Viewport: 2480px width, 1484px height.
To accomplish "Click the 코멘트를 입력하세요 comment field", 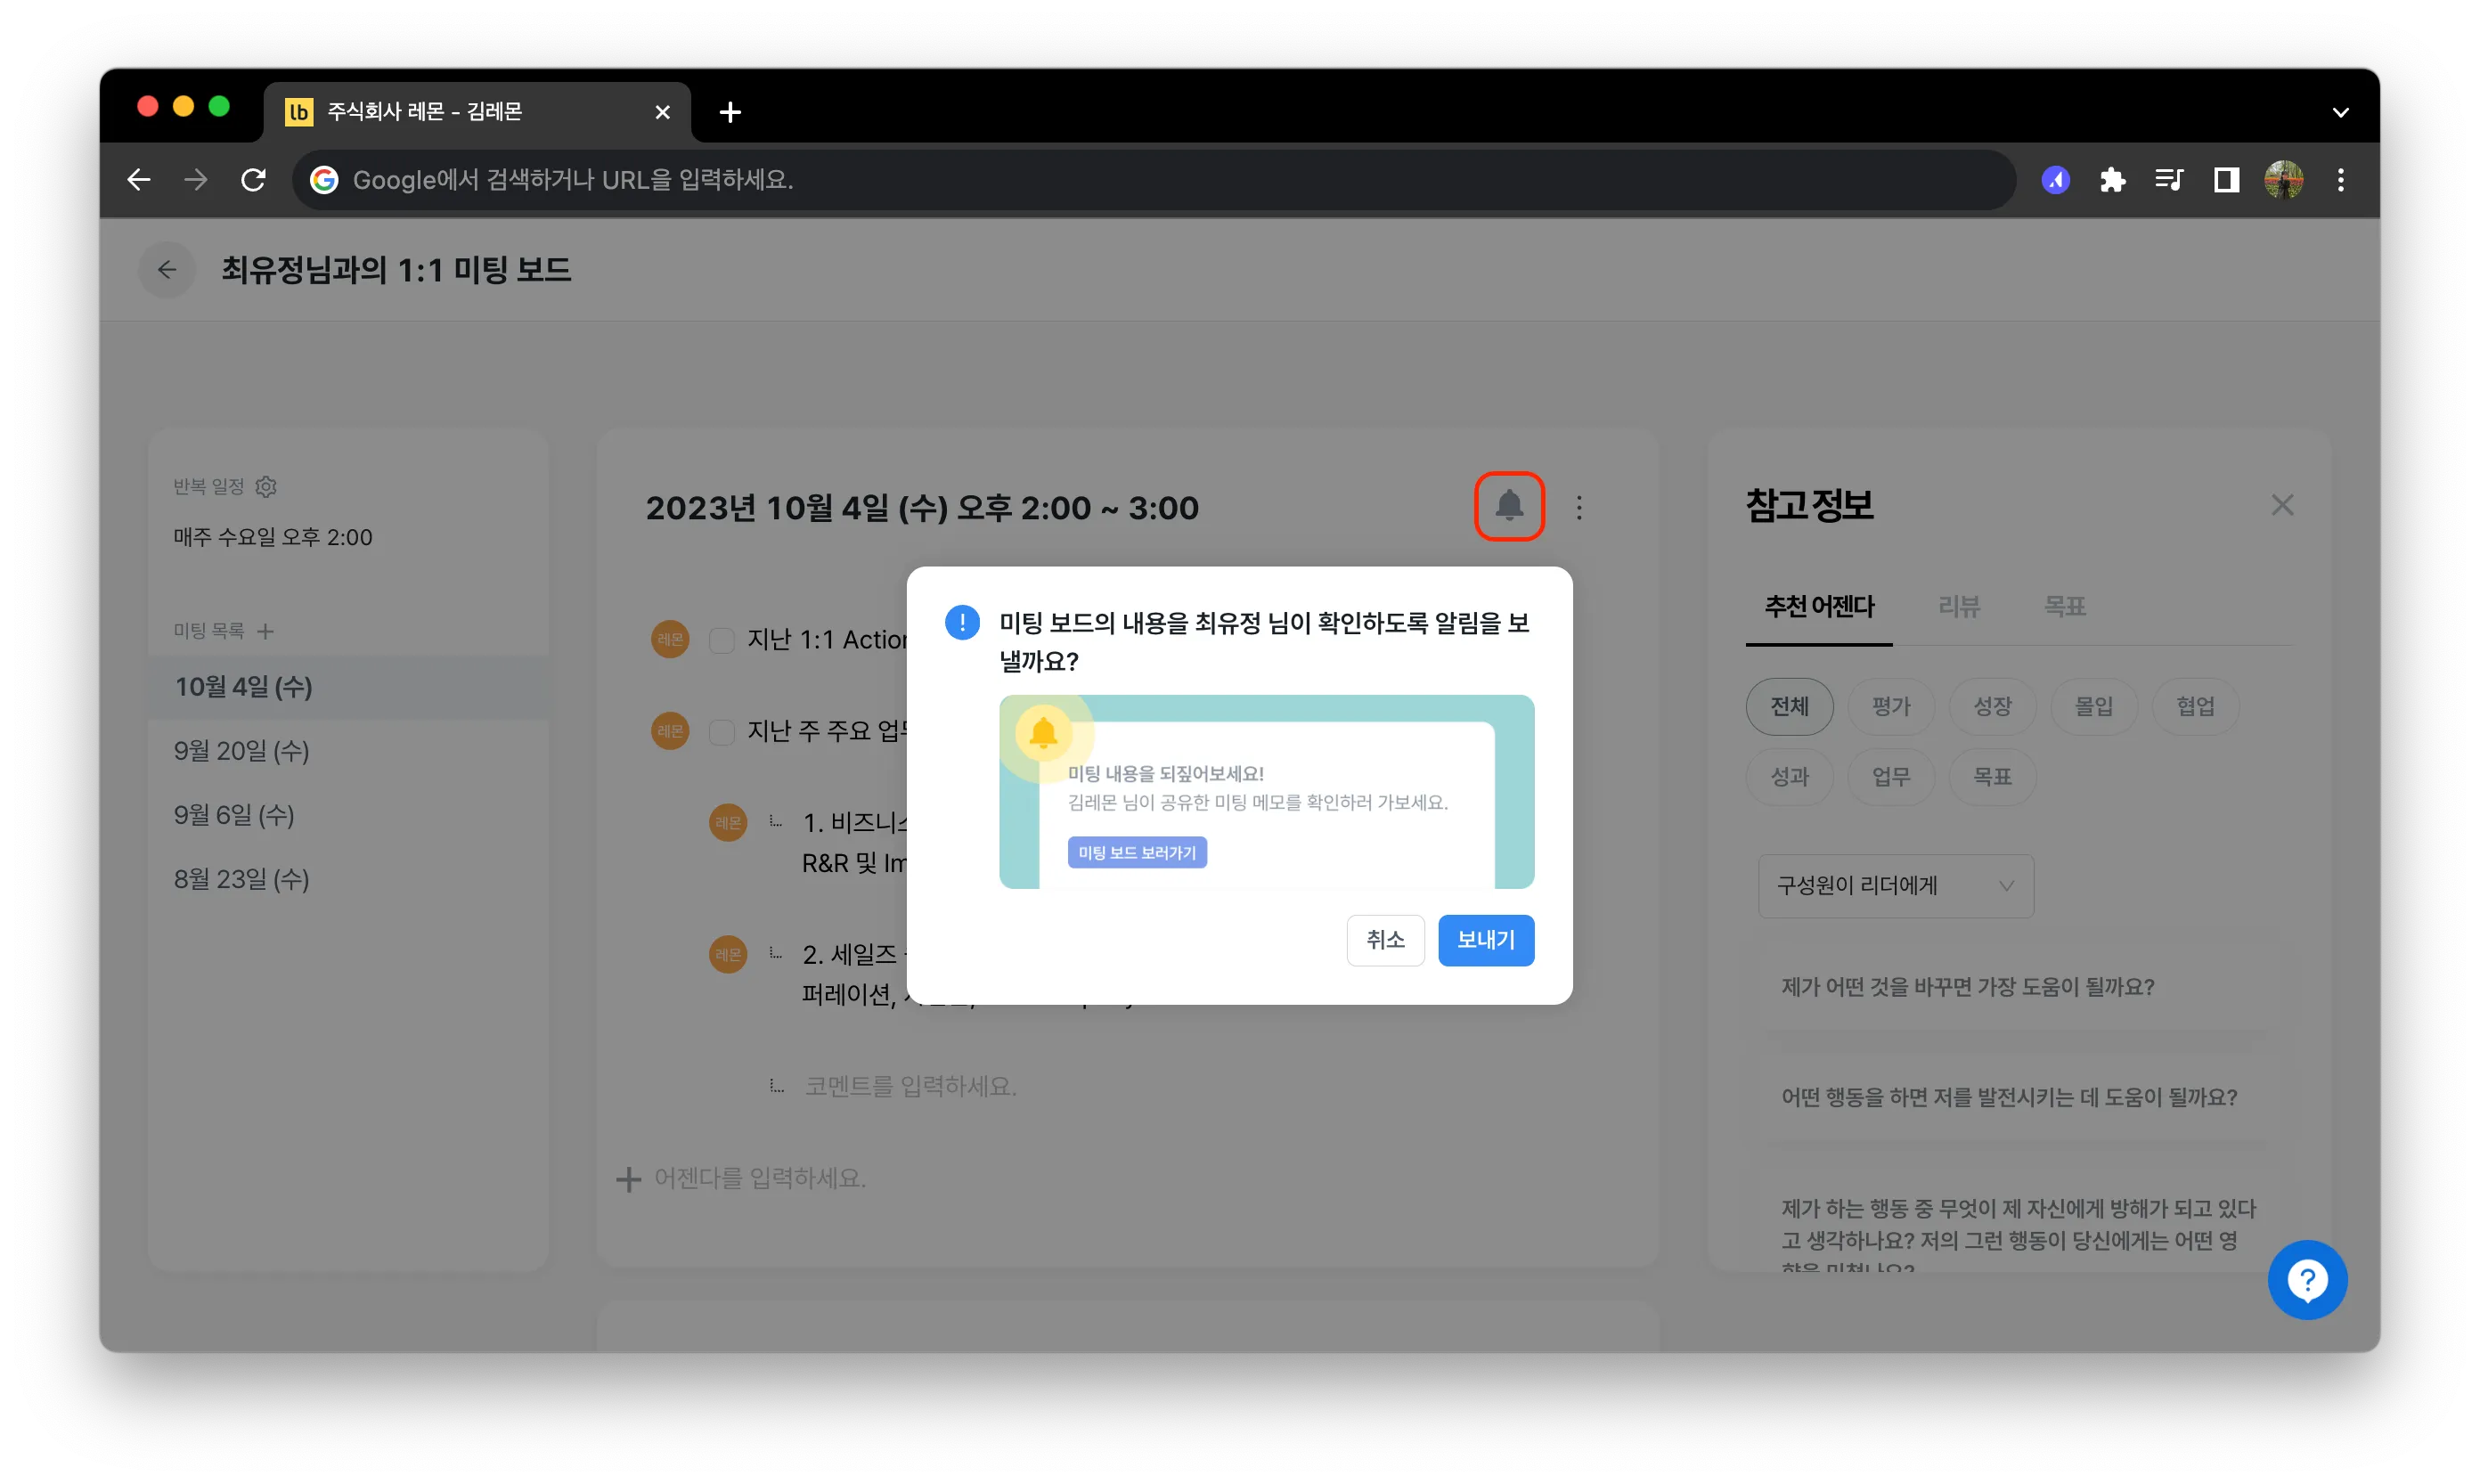I will click(910, 1086).
